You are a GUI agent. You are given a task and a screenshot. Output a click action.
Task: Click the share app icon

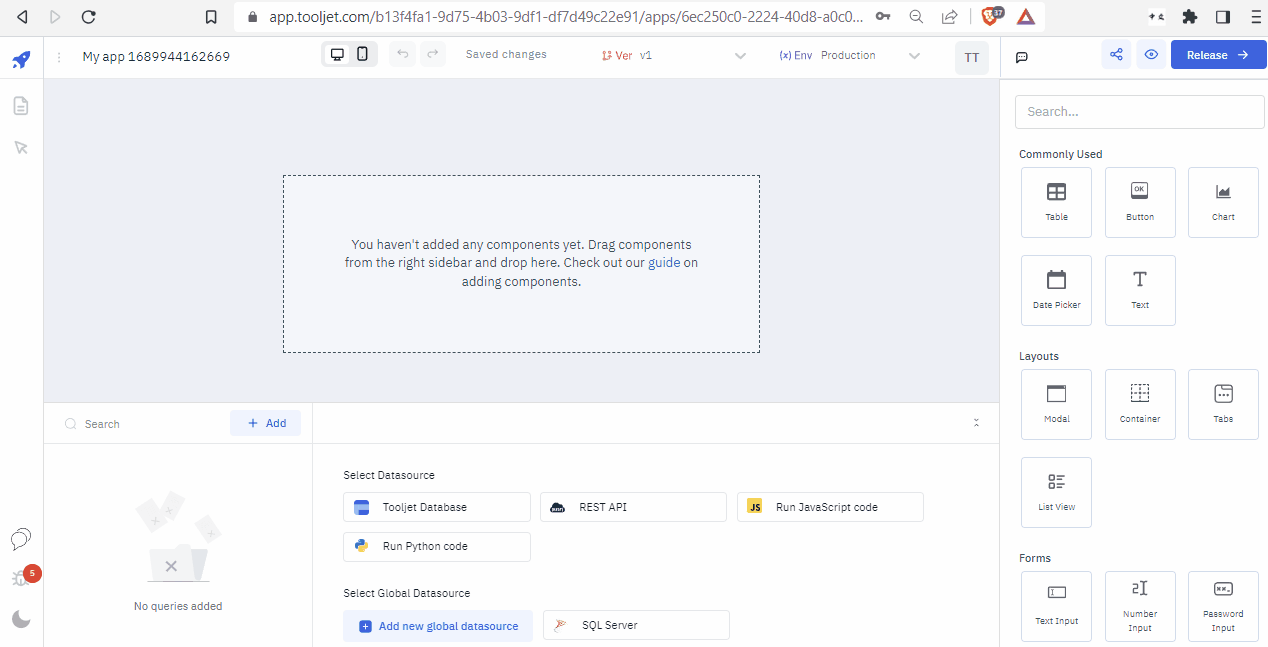click(1116, 55)
